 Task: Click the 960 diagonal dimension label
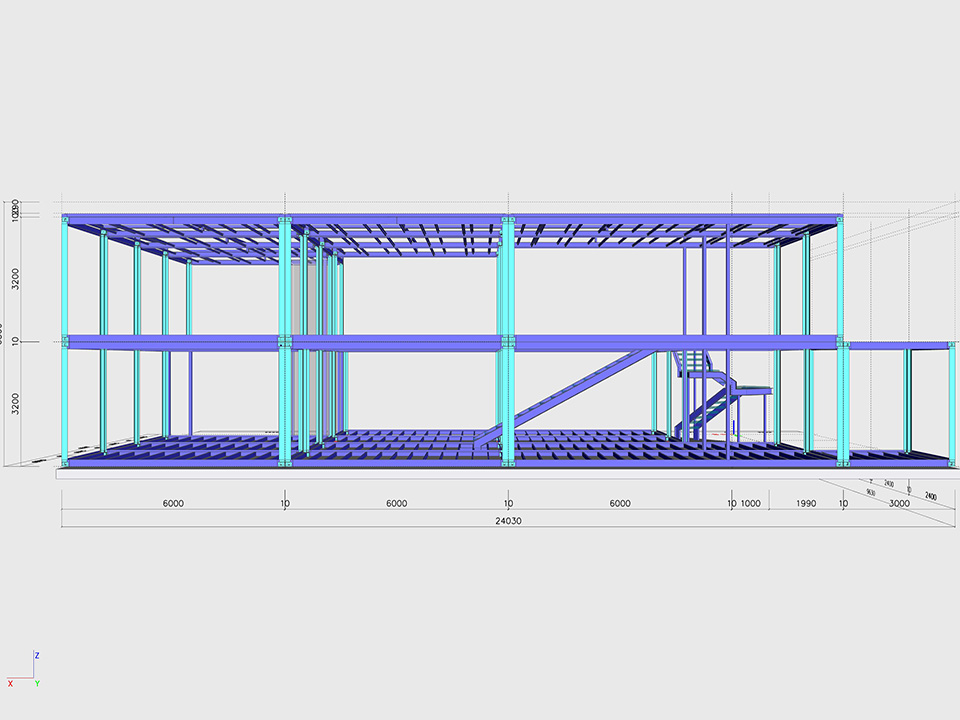870,493
